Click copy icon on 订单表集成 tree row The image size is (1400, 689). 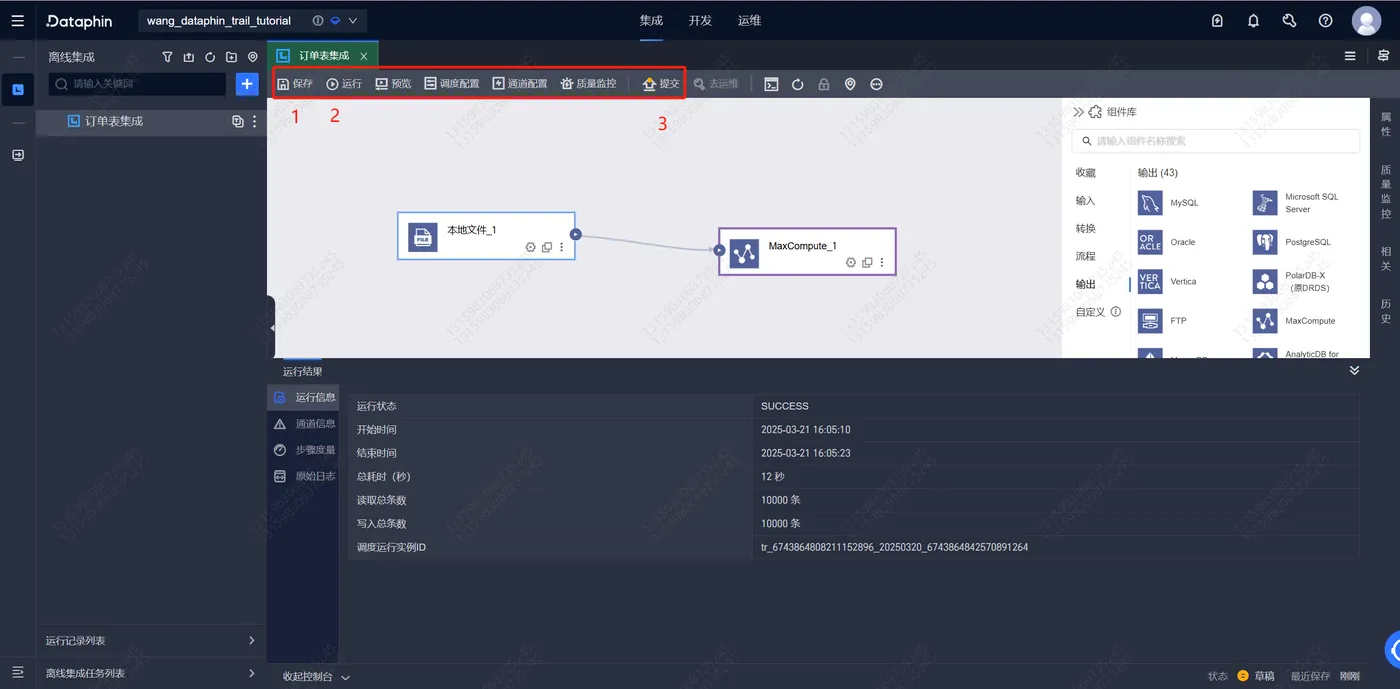[x=238, y=121]
